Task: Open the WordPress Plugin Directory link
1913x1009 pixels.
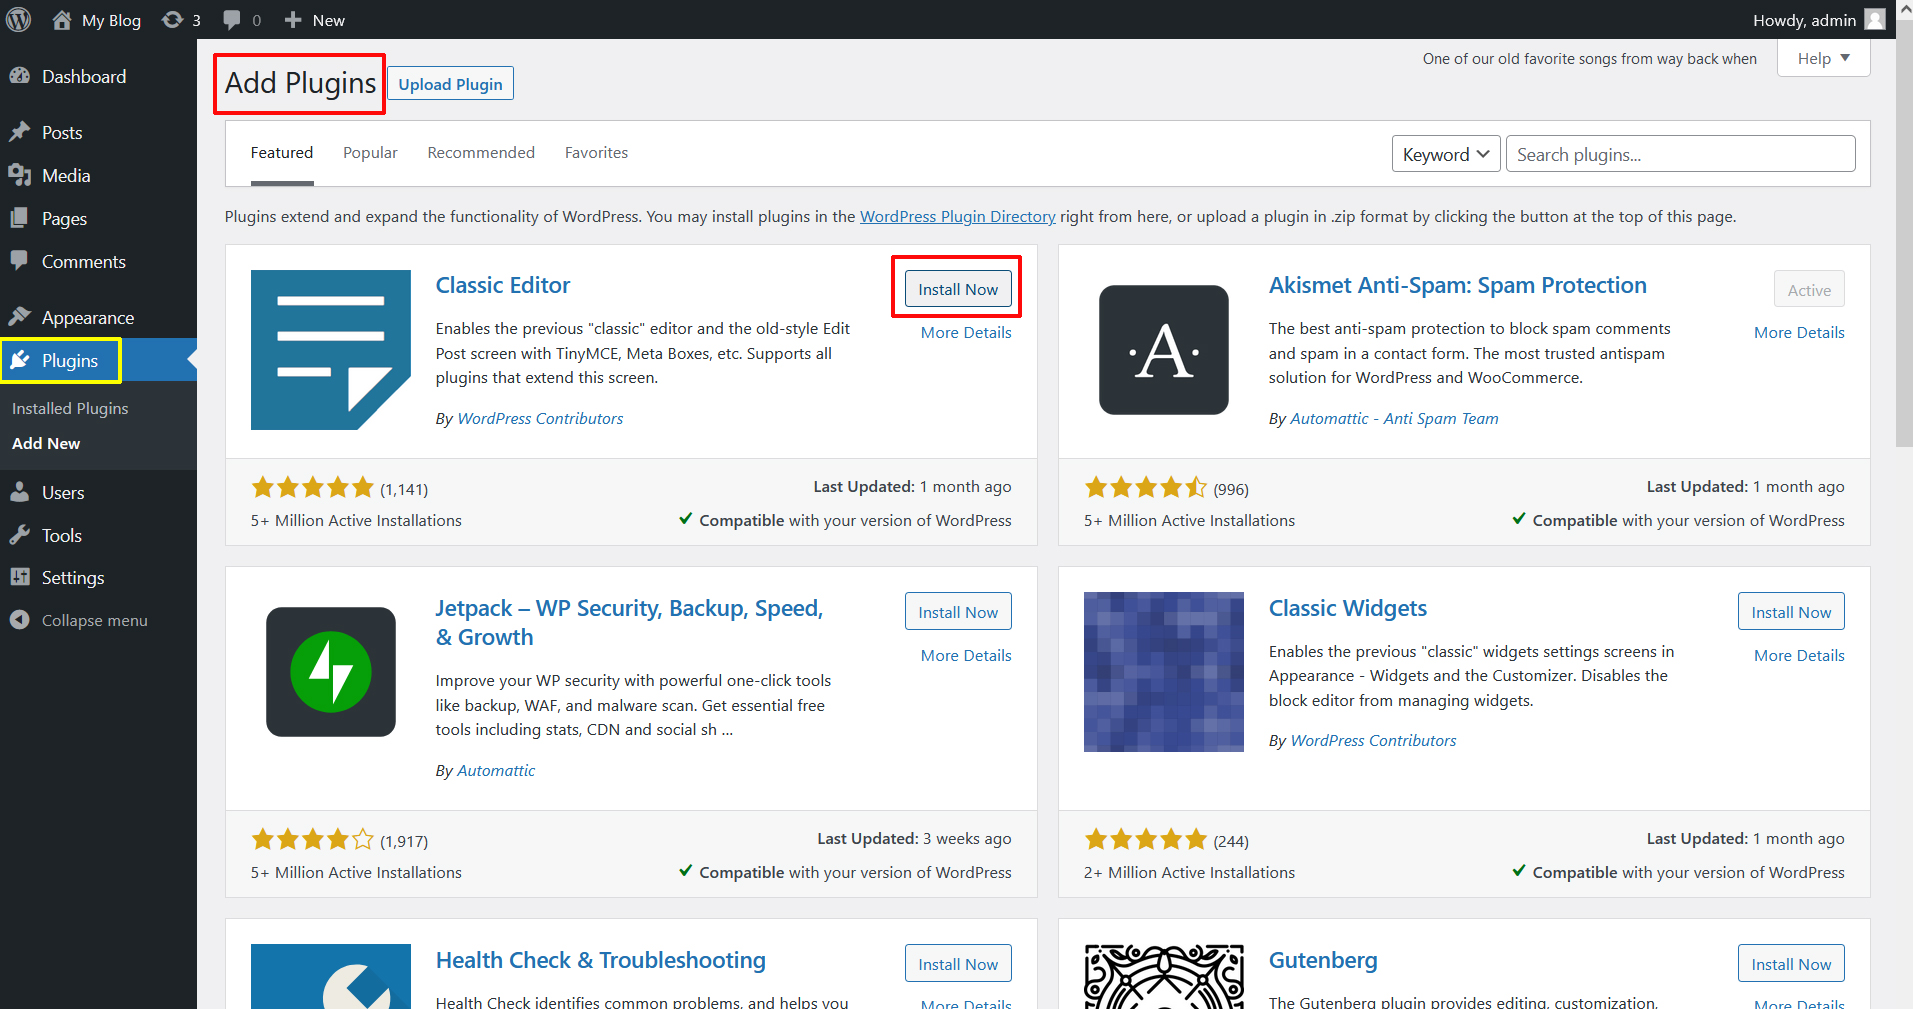Action: [x=957, y=216]
